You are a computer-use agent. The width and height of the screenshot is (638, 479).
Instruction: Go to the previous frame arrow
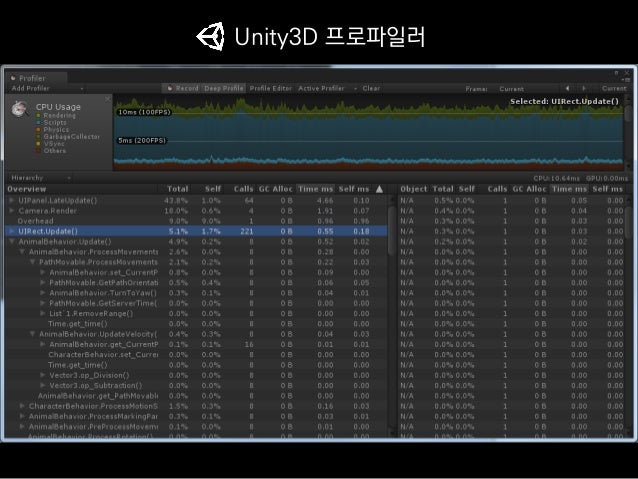pyautogui.click(x=567, y=88)
